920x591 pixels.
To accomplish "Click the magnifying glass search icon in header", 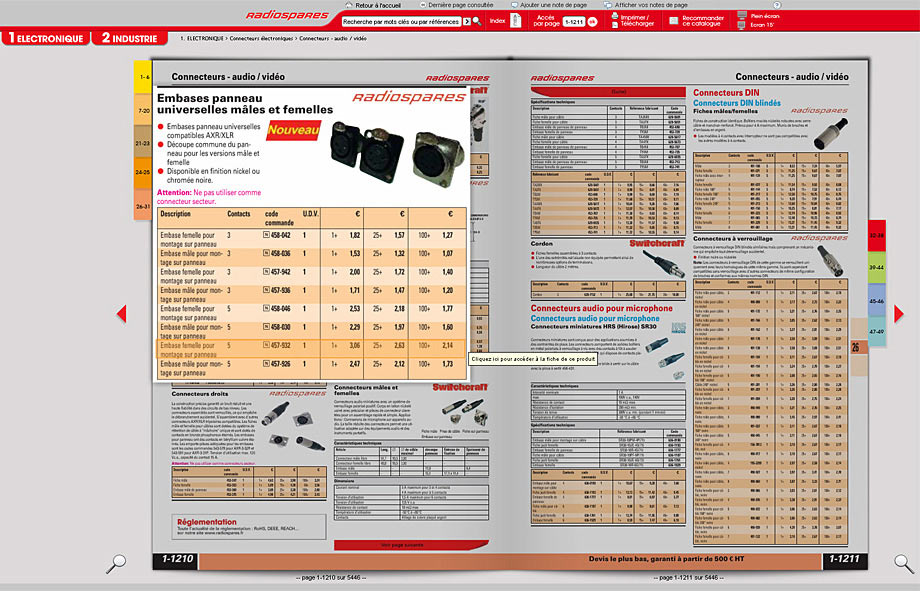I will (x=477, y=22).
